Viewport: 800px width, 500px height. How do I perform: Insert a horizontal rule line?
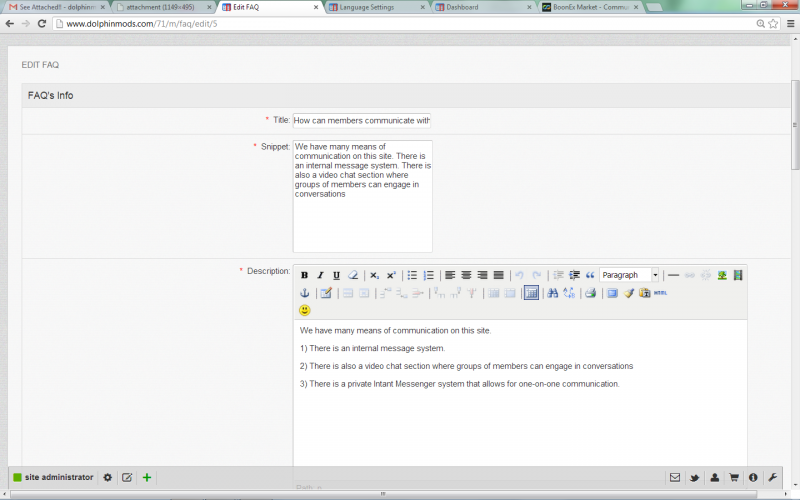click(673, 275)
